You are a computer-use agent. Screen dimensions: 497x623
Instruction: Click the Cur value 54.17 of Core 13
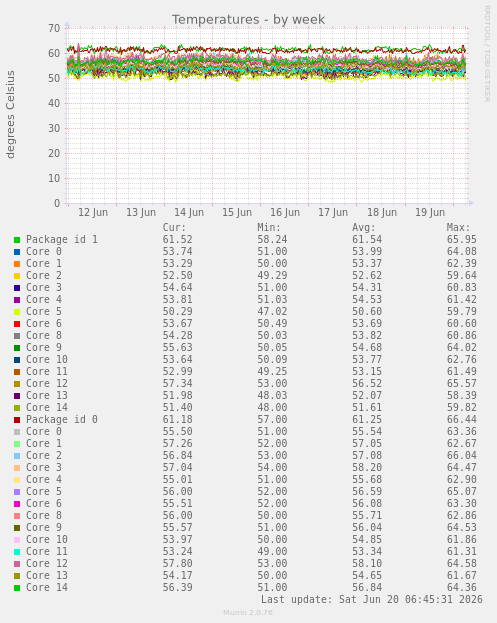(x=177, y=576)
